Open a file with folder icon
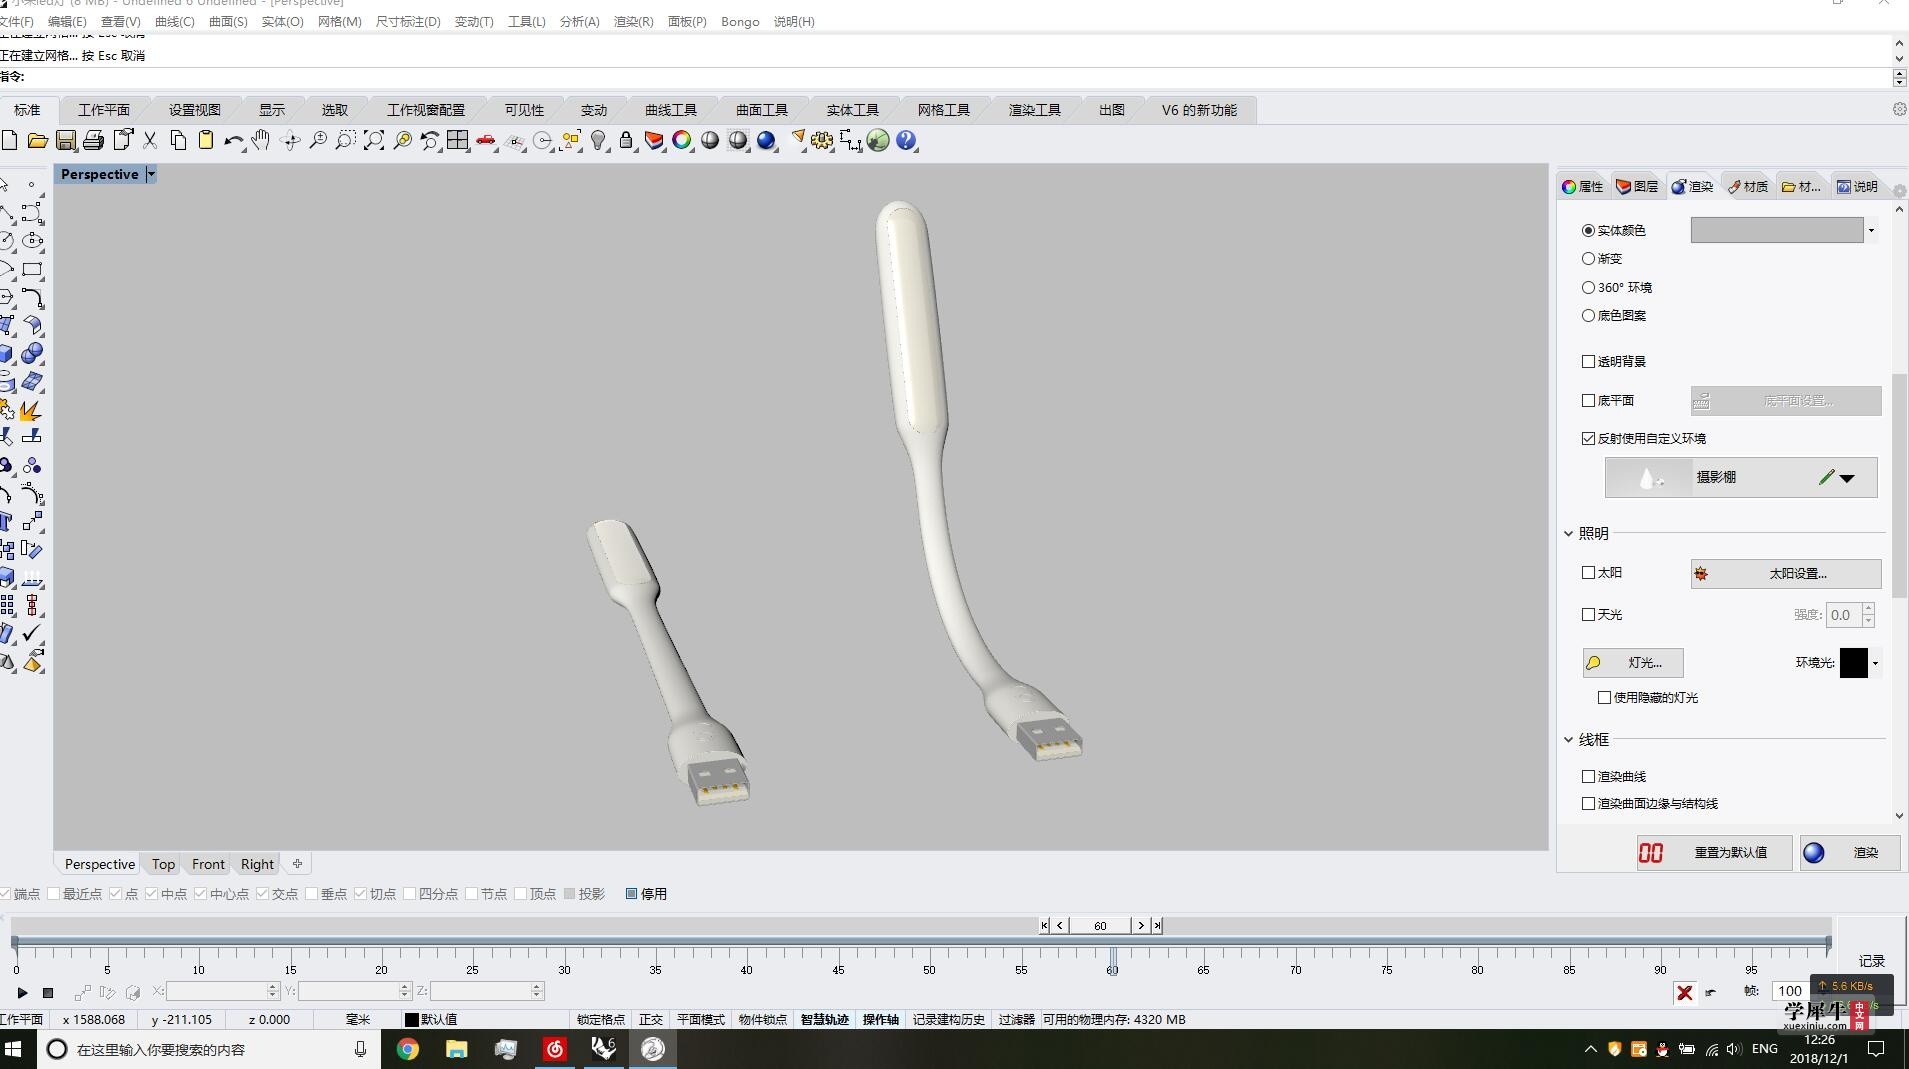 [37, 141]
